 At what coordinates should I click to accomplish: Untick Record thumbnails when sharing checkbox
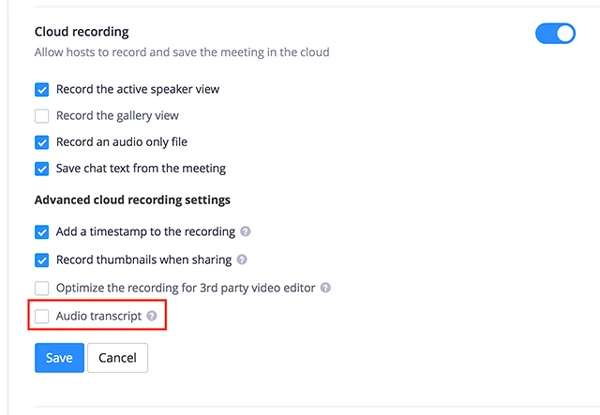tap(42, 260)
